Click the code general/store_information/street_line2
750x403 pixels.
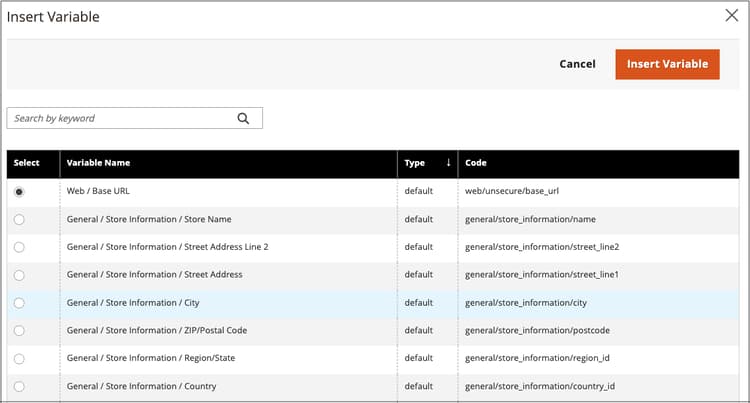542,247
